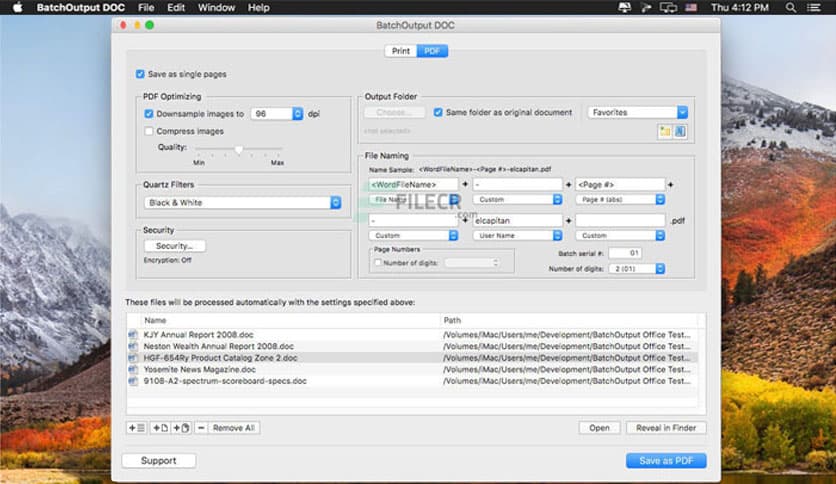Open the Favorites dropdown
This screenshot has width=836, height=484.
682,112
